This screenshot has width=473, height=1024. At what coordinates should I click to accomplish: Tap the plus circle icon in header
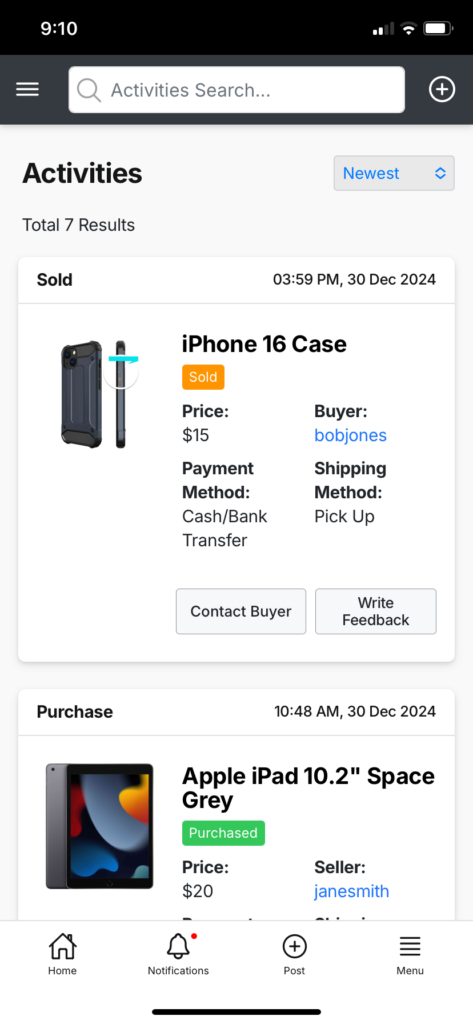tap(442, 89)
